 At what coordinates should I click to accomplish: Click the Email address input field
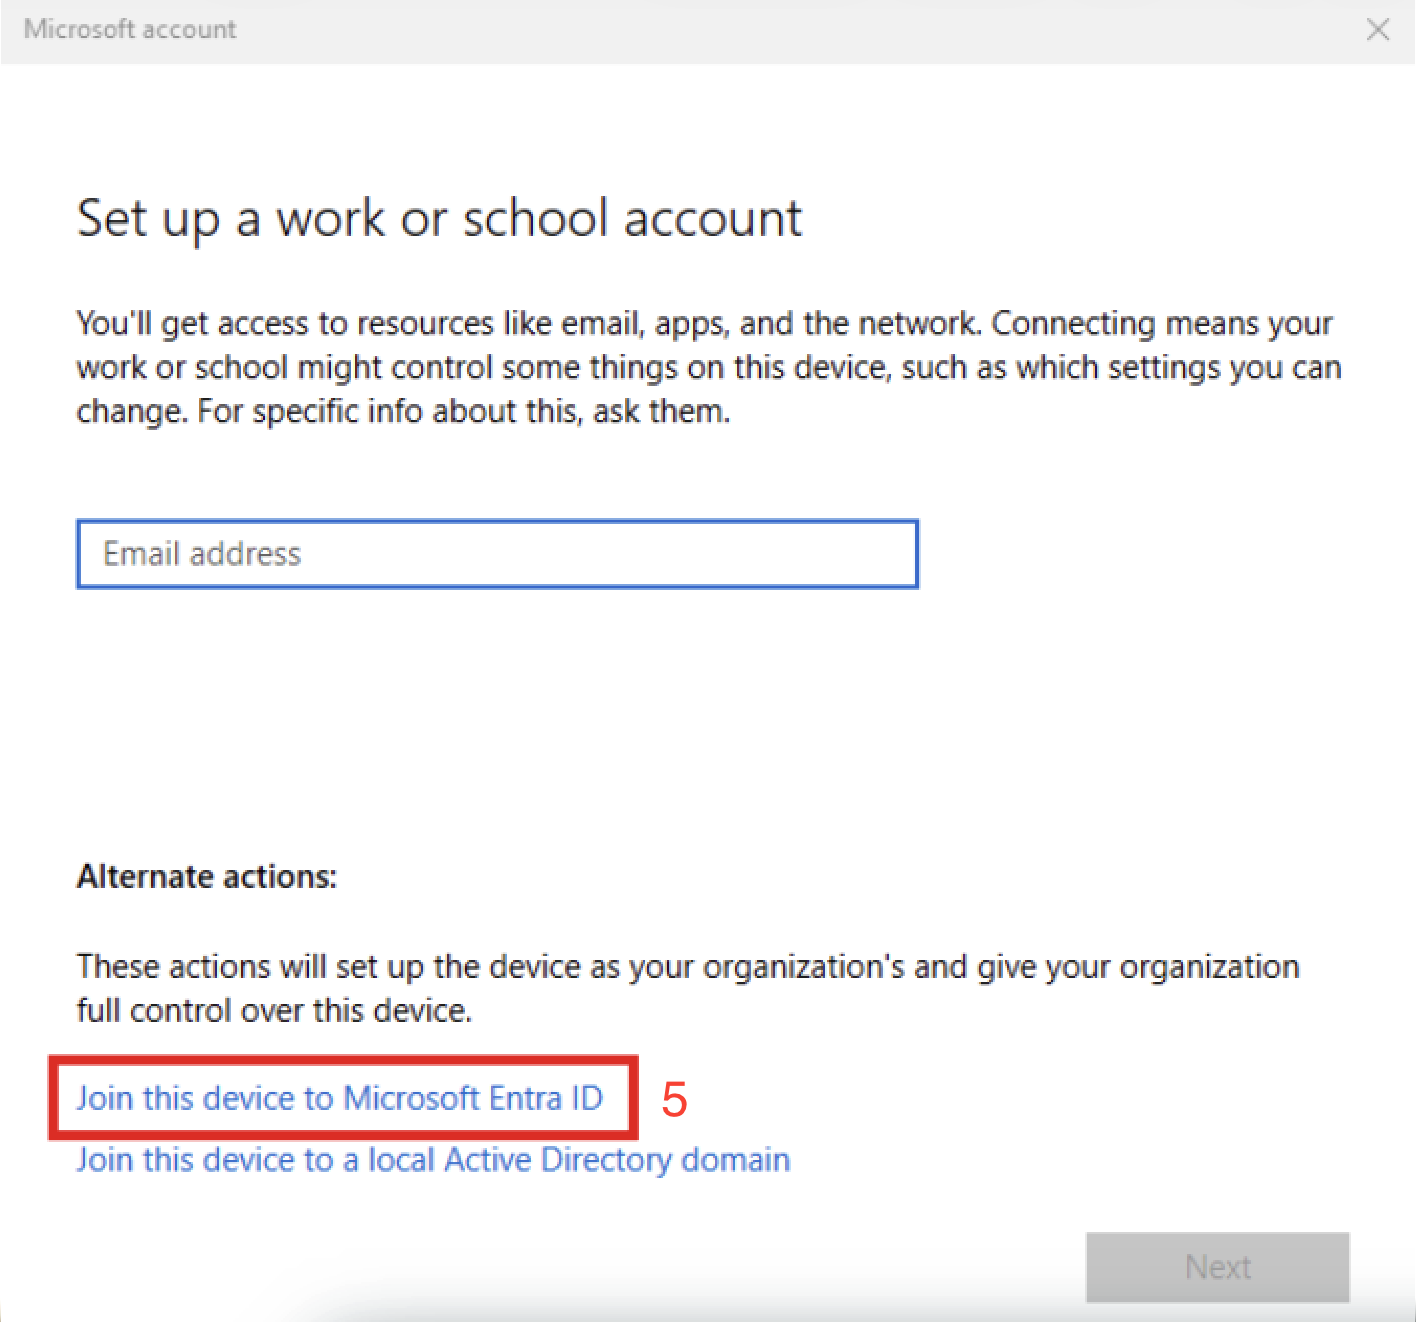[497, 554]
